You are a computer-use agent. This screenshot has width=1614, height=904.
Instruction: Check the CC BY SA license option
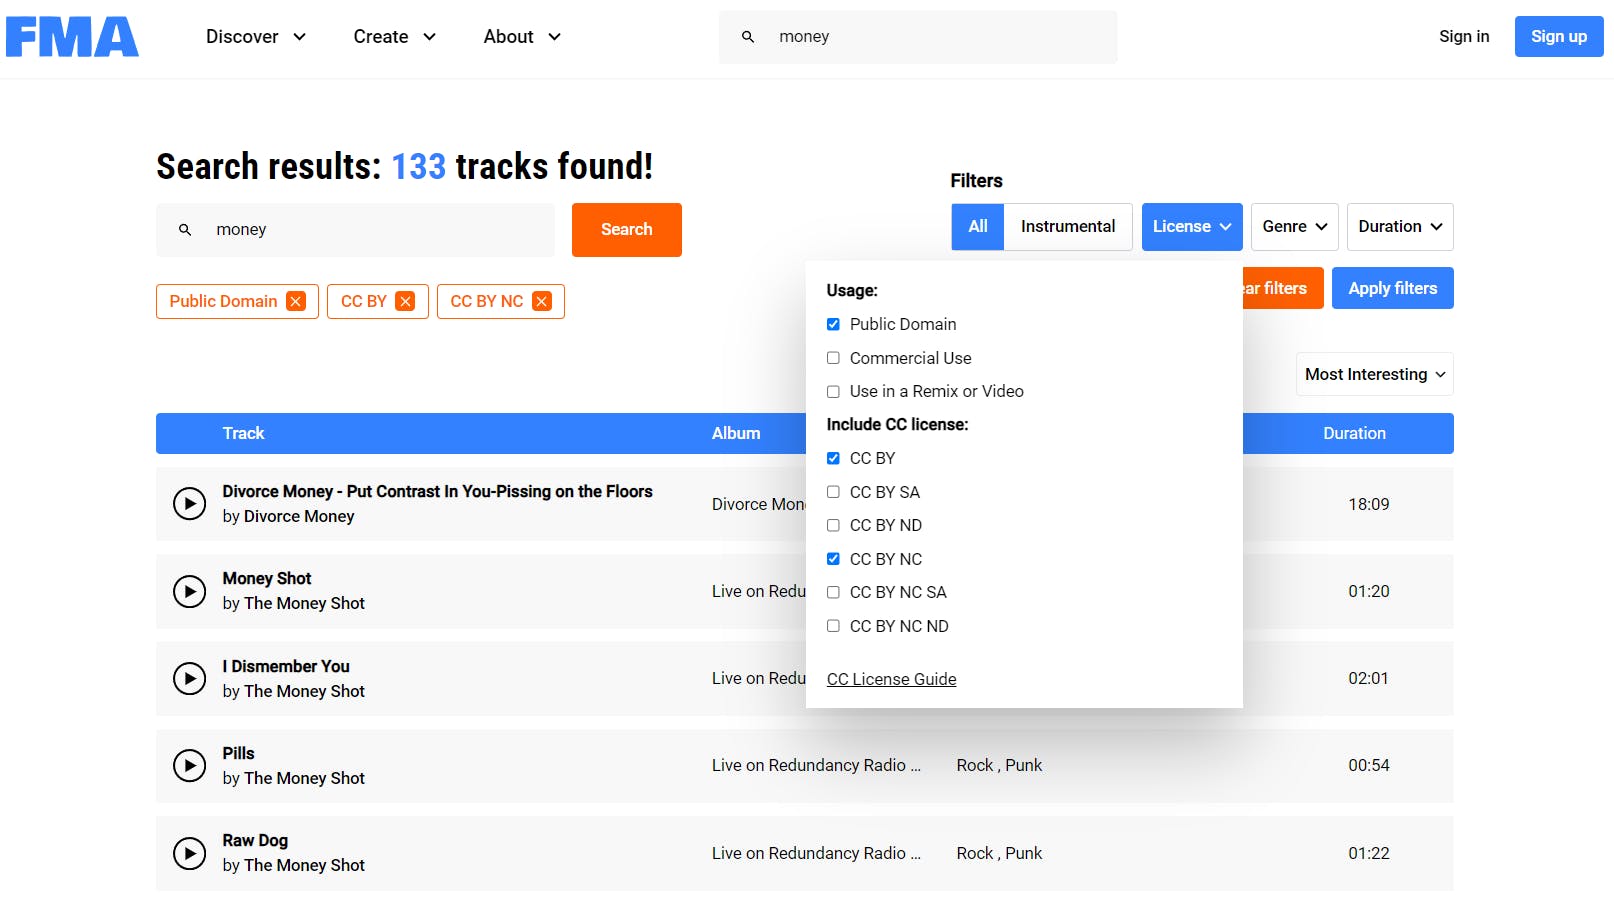(x=833, y=492)
